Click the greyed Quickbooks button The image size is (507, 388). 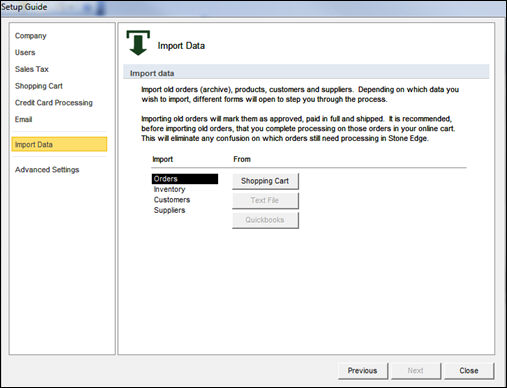click(x=265, y=220)
